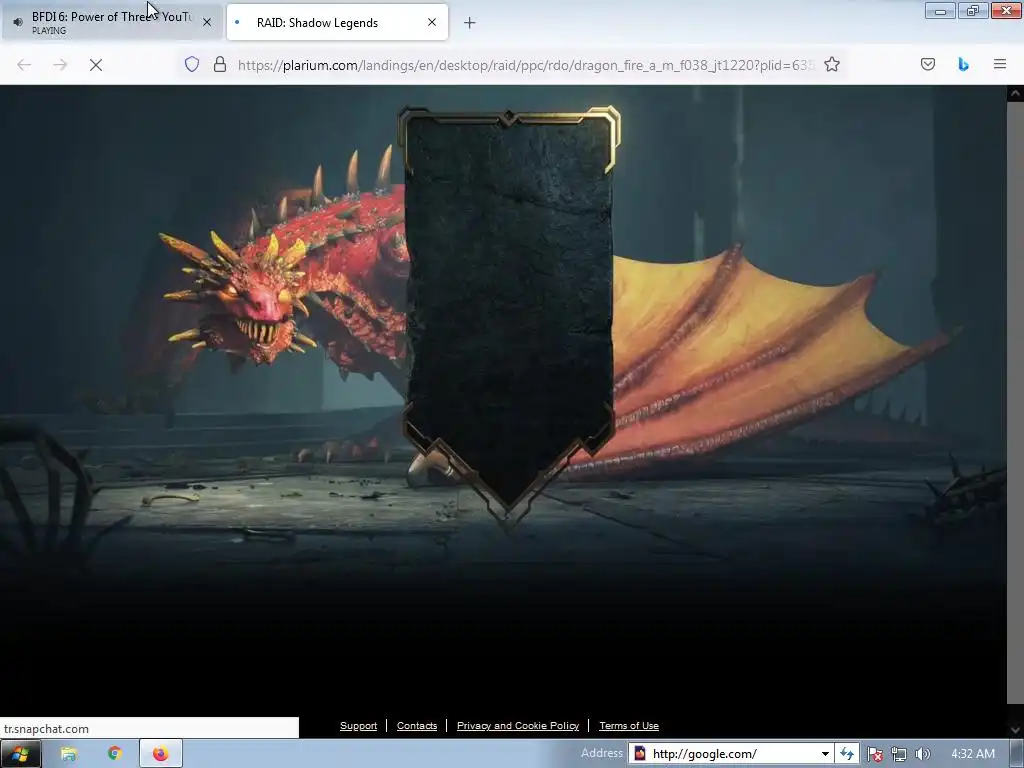Viewport: 1024px width, 768px height.
Task: Click the taskbar Address field google.com
Action: click(731, 754)
